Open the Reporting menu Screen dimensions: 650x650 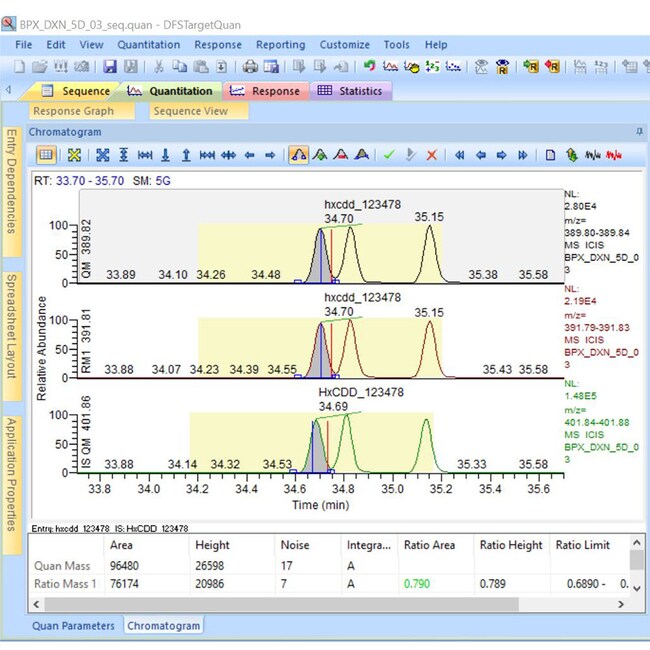pyautogui.click(x=280, y=45)
